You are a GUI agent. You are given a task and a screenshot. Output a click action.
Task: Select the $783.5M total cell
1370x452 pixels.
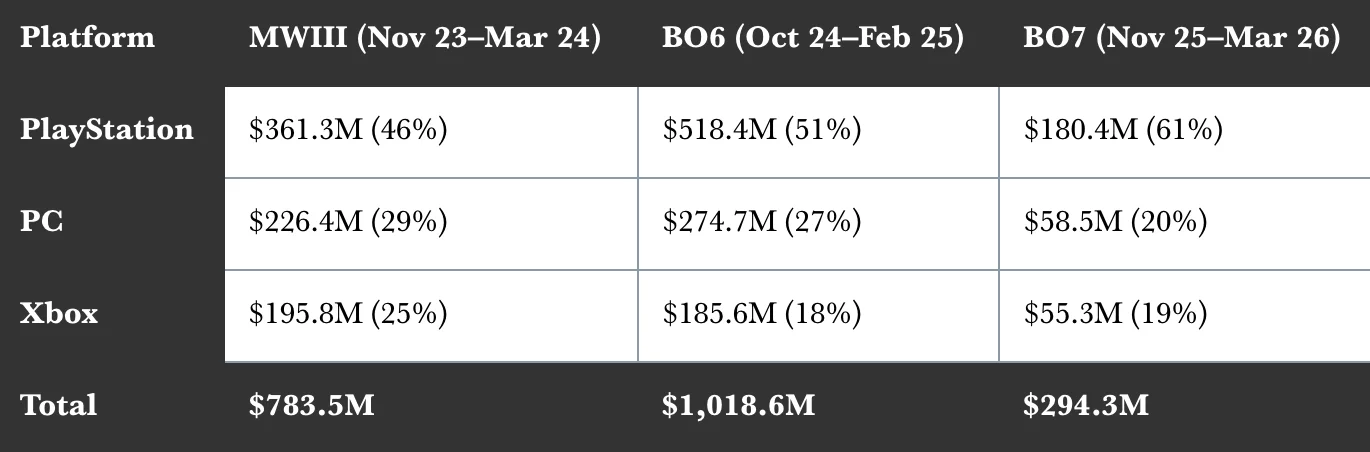point(311,405)
